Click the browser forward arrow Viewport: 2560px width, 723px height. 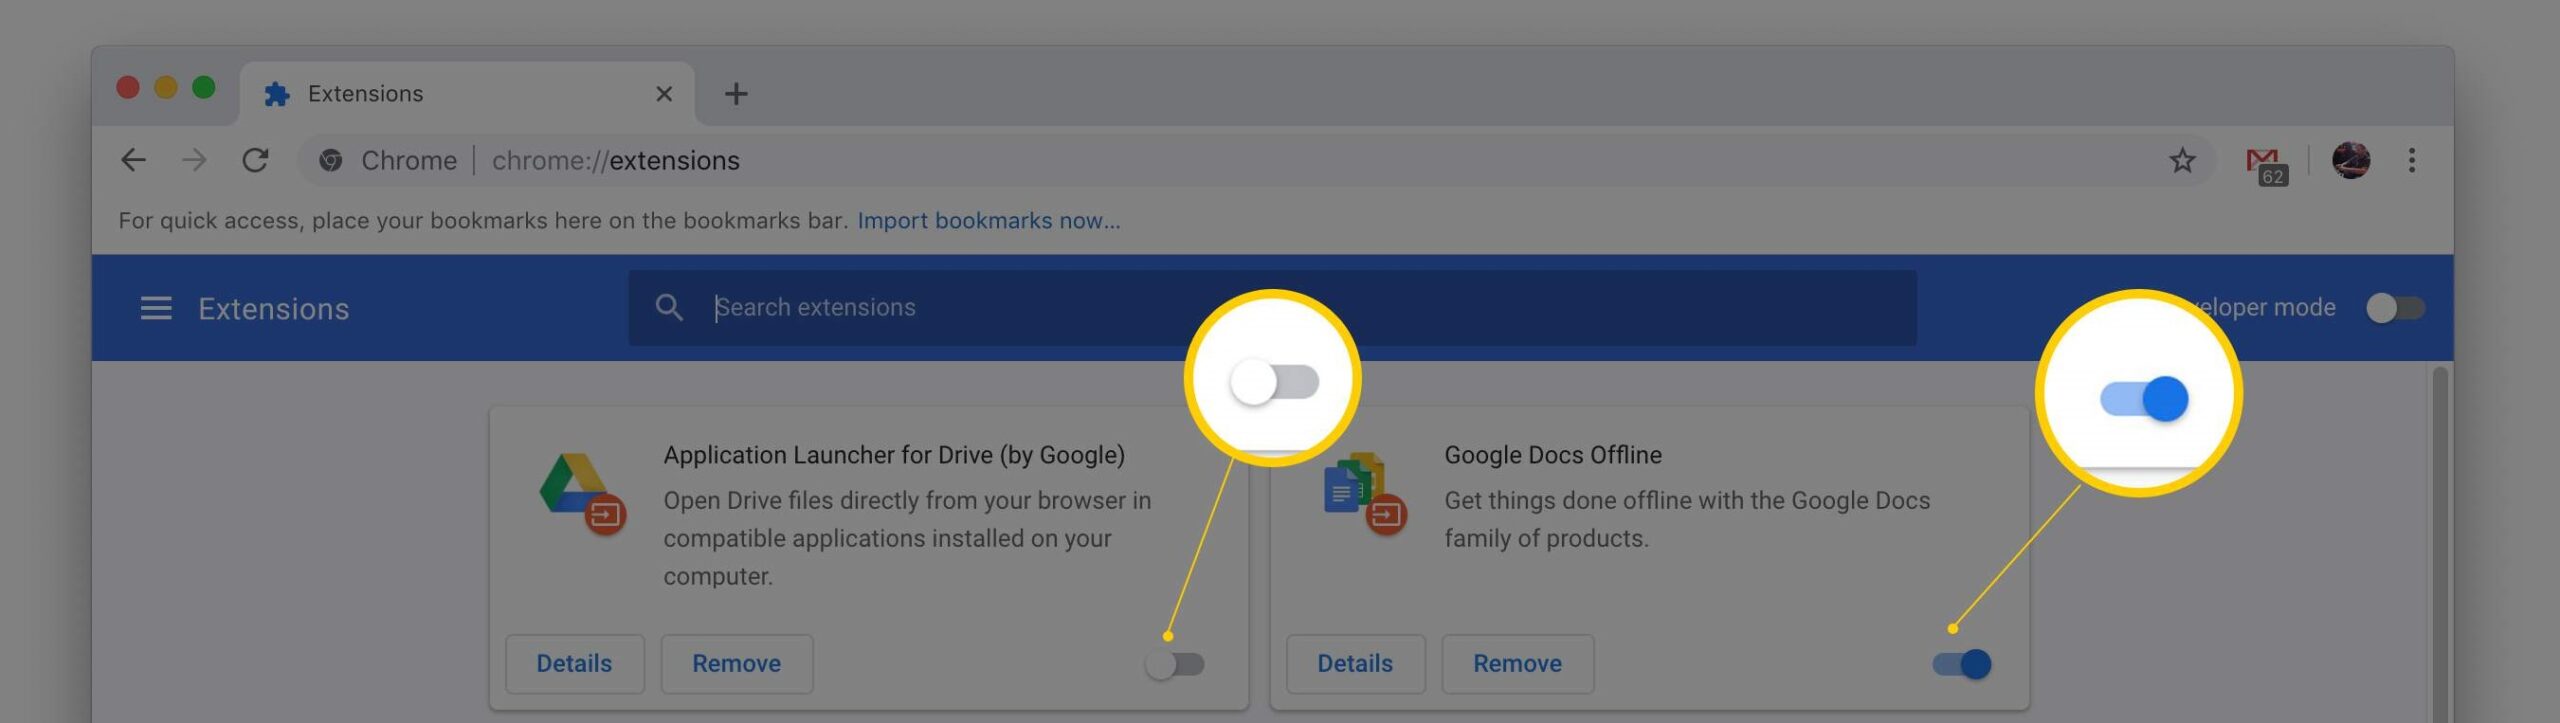point(194,160)
